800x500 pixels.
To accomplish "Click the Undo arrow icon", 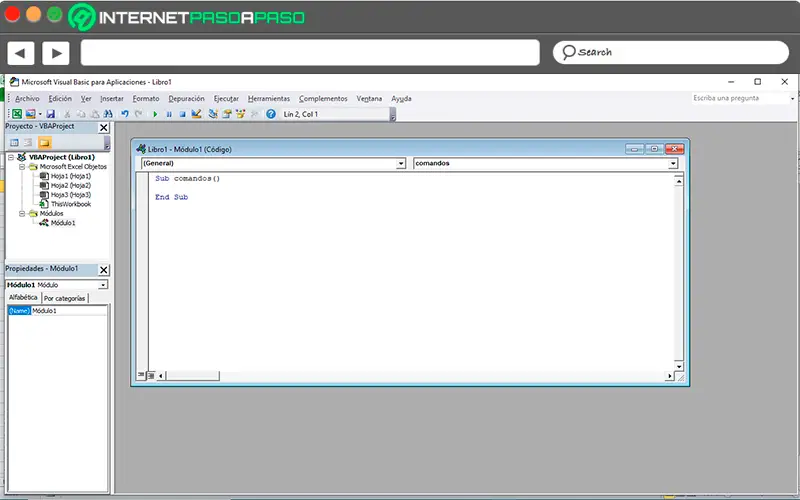I will (124, 114).
